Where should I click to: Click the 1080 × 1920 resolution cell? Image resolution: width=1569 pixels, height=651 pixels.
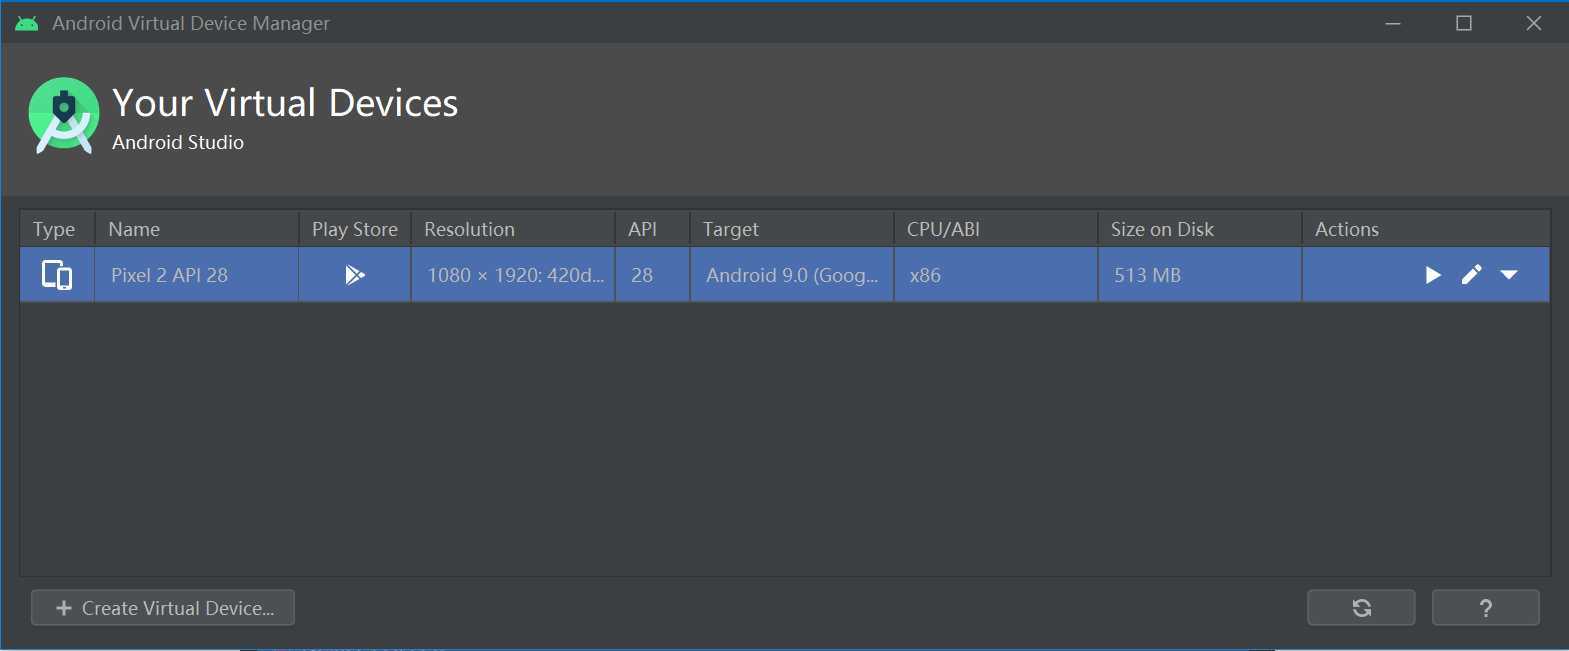(513, 275)
